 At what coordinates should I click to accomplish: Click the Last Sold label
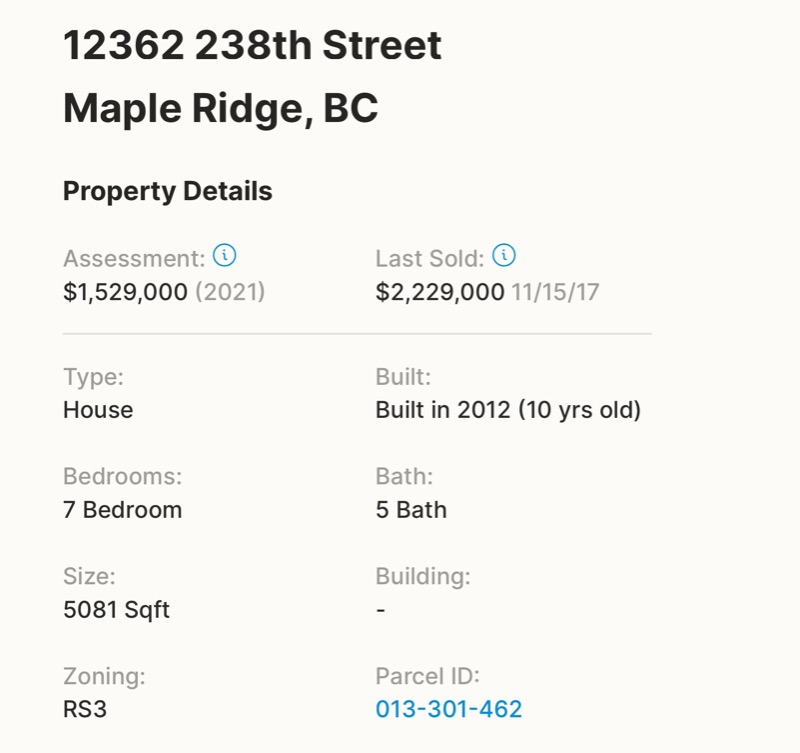tap(429, 258)
